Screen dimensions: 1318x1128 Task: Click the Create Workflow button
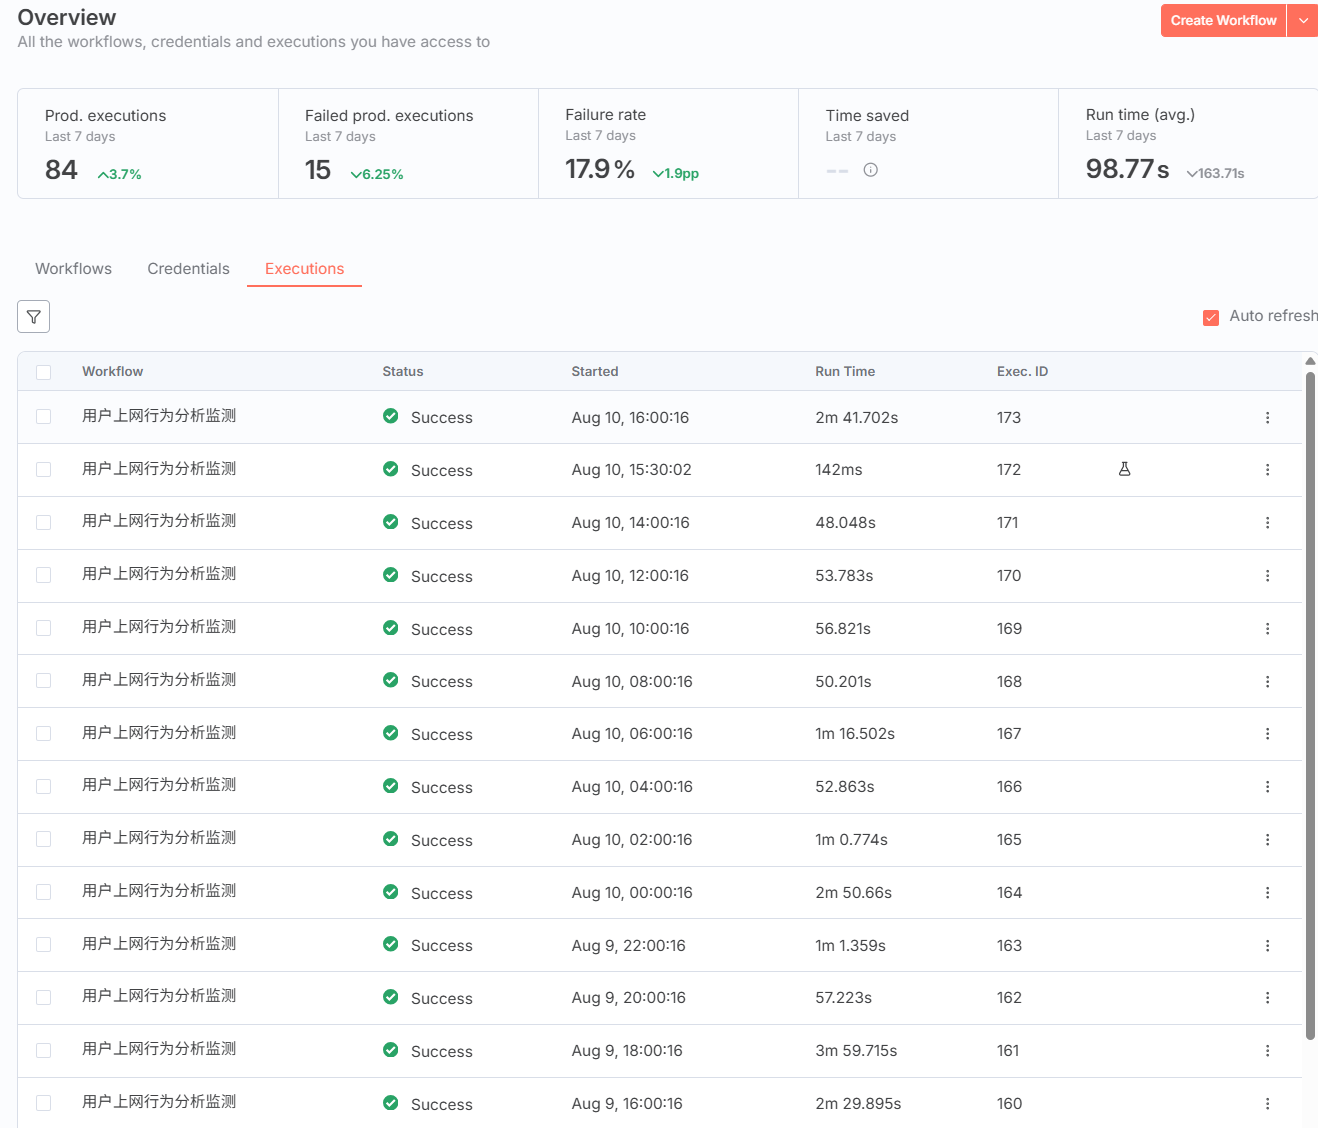(x=1222, y=21)
